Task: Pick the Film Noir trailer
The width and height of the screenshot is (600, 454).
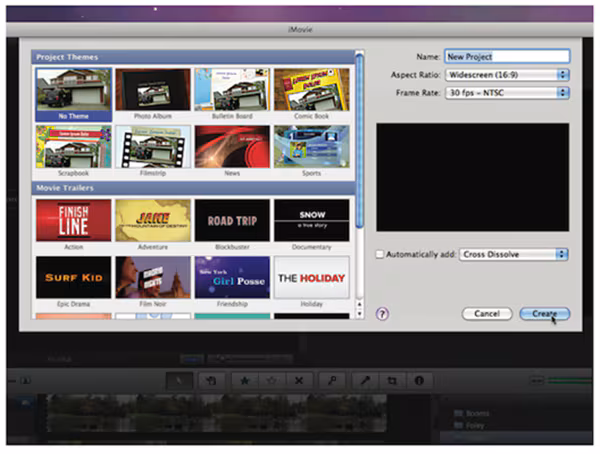Action: [x=153, y=282]
